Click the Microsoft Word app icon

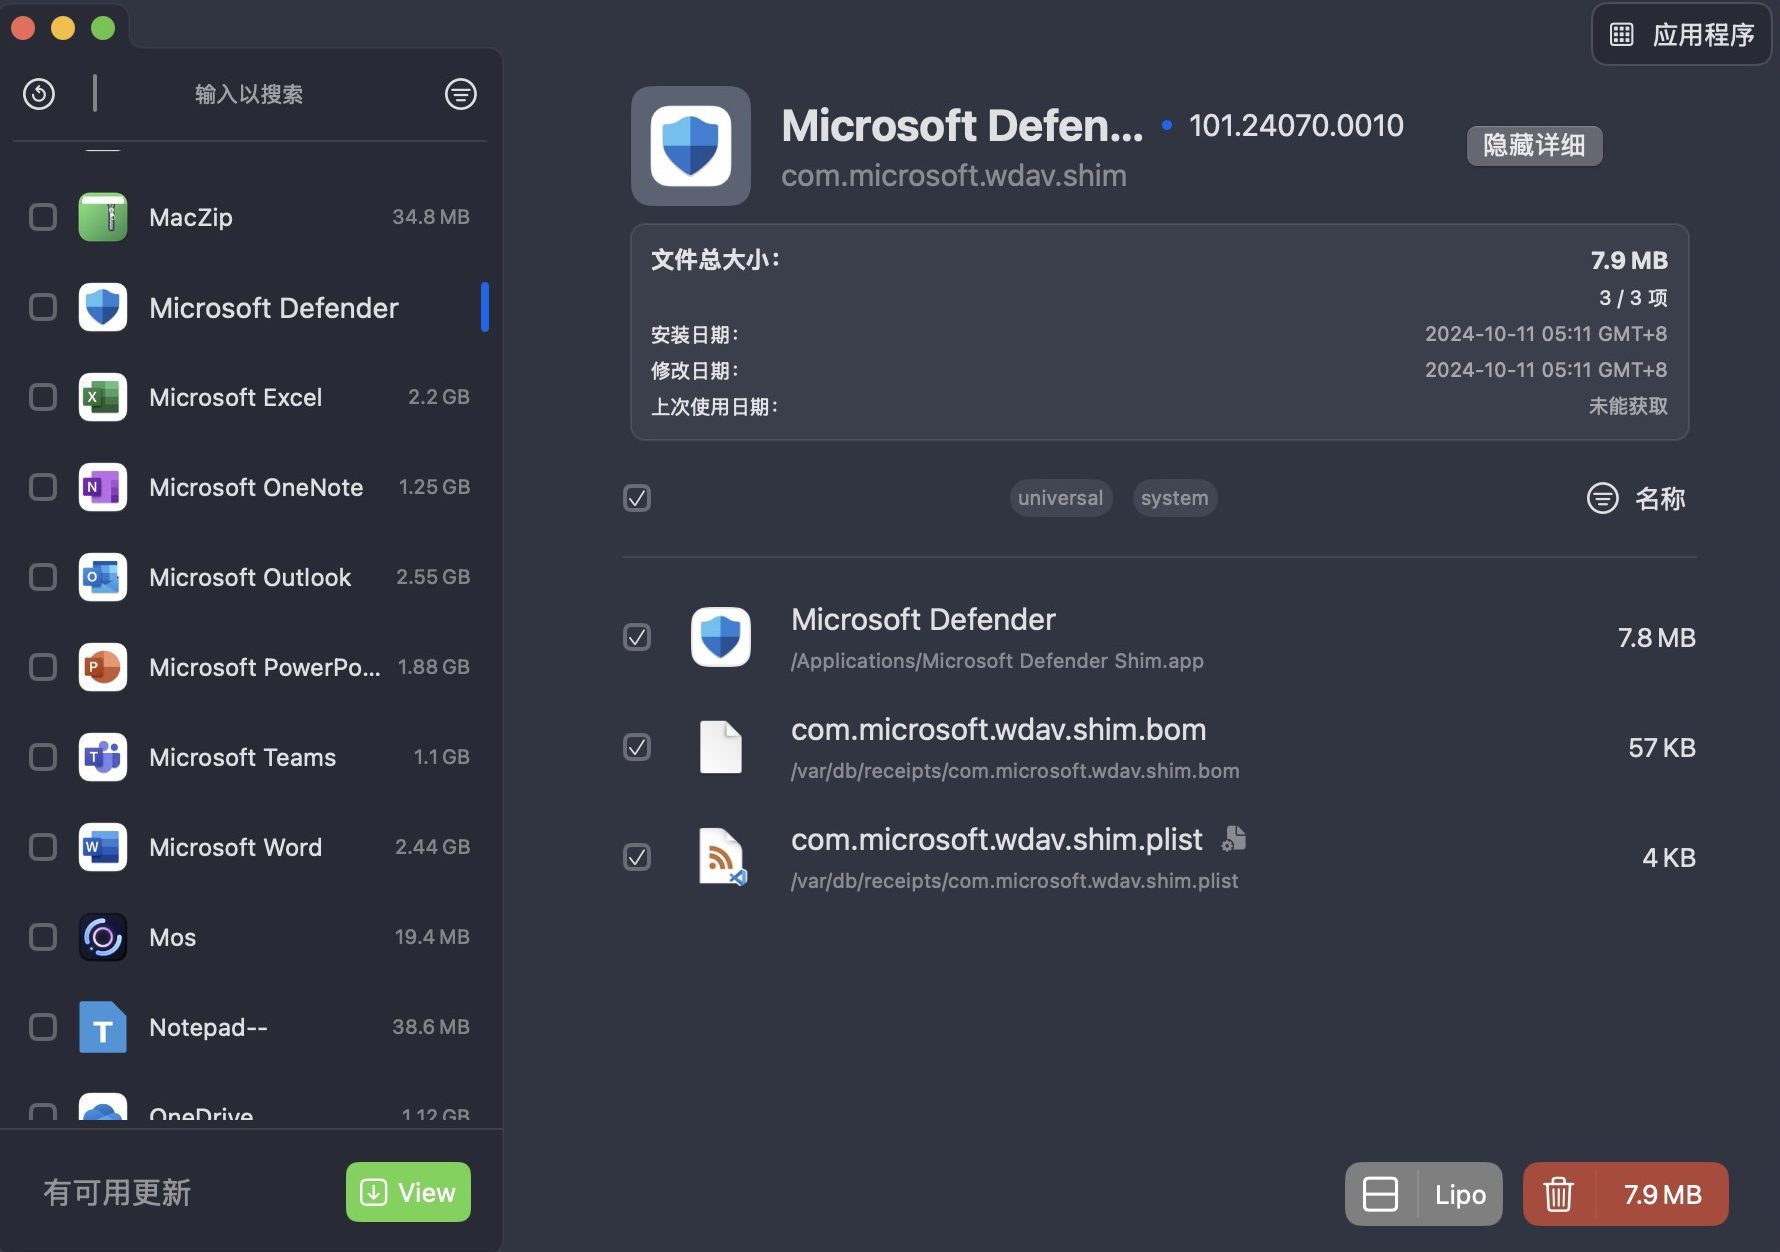pyautogui.click(x=103, y=847)
